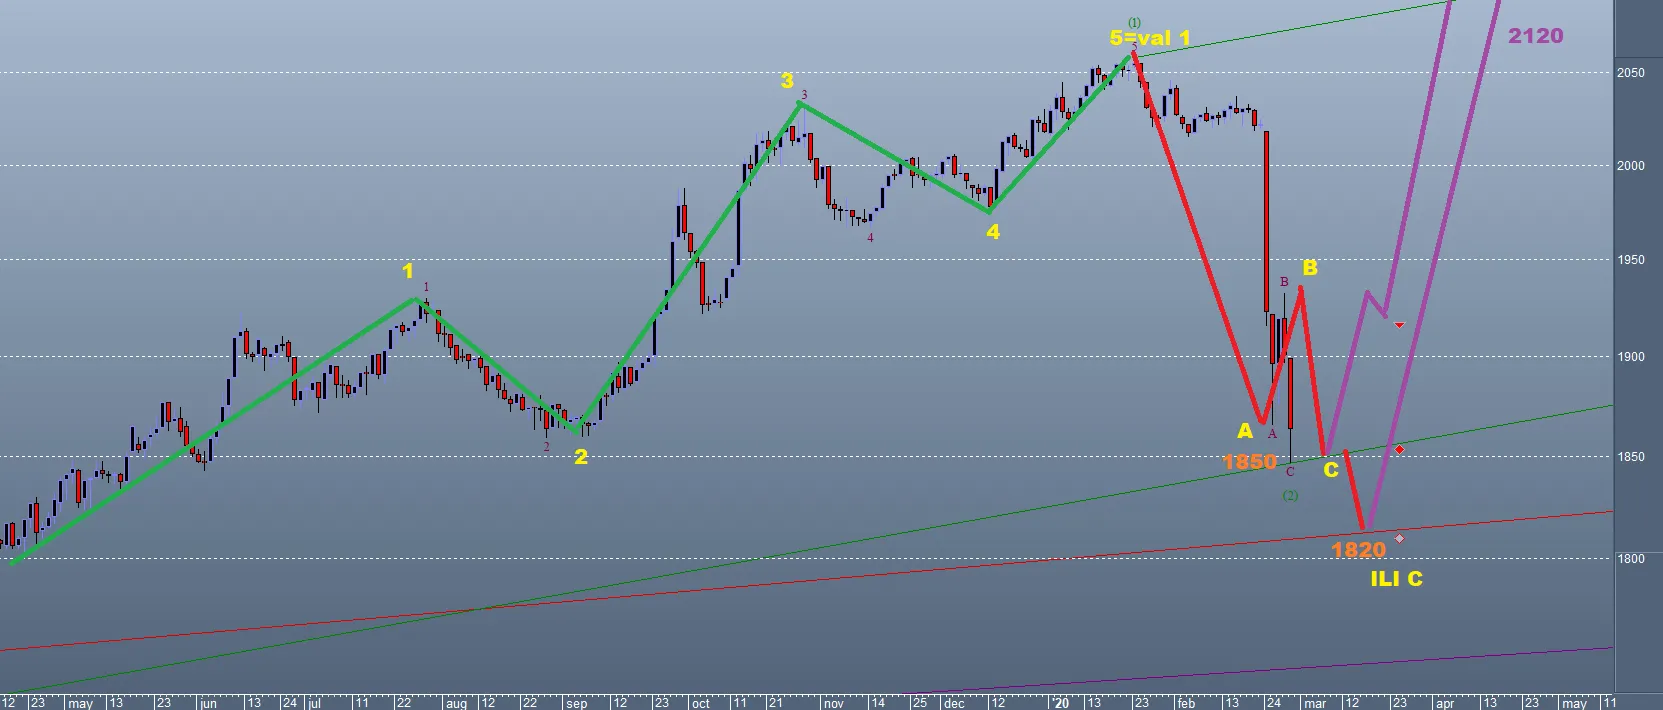Click the green (2) label below candles
The width and height of the screenshot is (1663, 710).
(1290, 495)
